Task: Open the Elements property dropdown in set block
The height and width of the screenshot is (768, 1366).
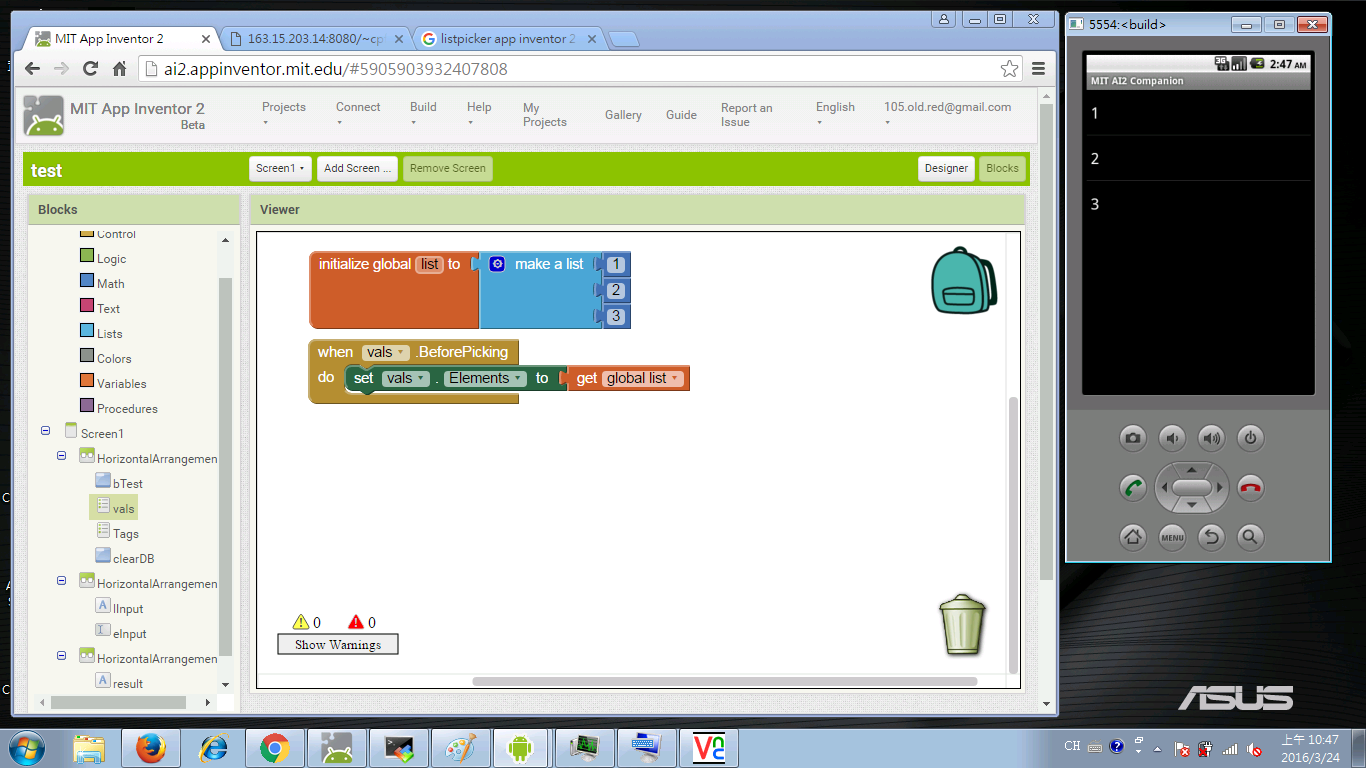Action: pyautogui.click(x=519, y=378)
